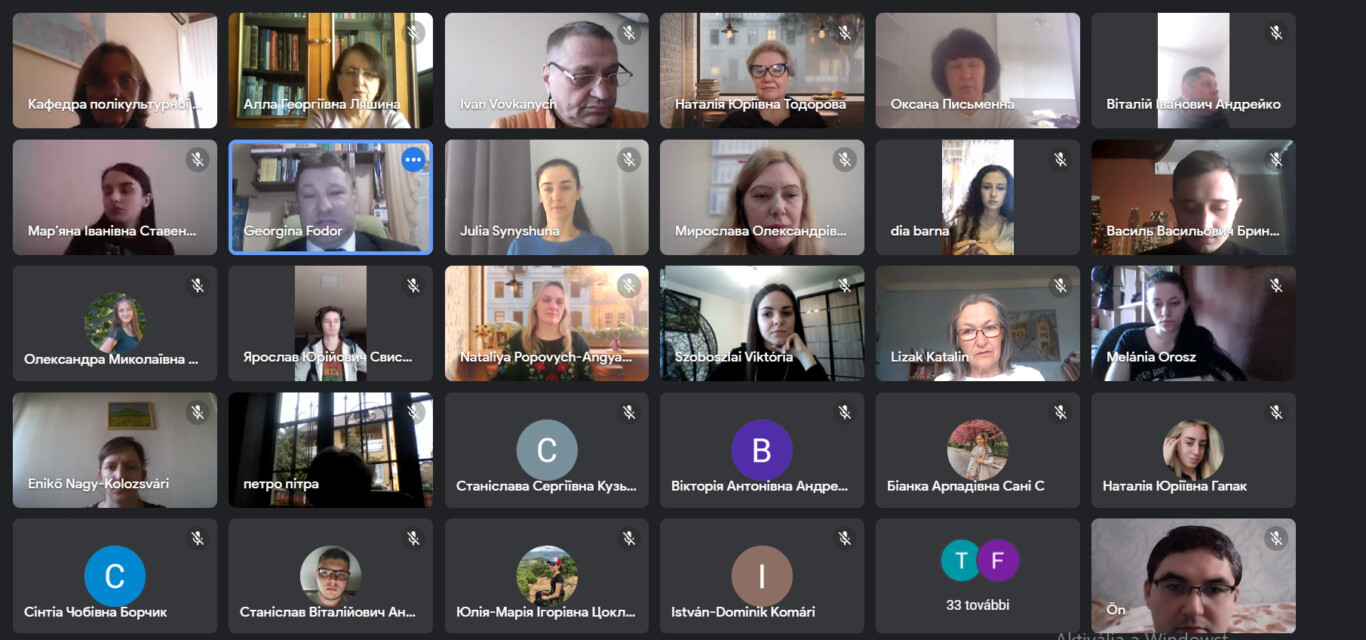
Task: Select the петро пітра video tile
Action: pyautogui.click(x=331, y=450)
